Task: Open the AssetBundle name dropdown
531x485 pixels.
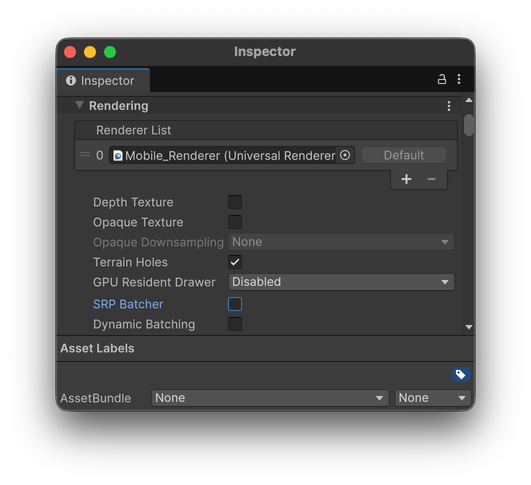Action: [270, 398]
